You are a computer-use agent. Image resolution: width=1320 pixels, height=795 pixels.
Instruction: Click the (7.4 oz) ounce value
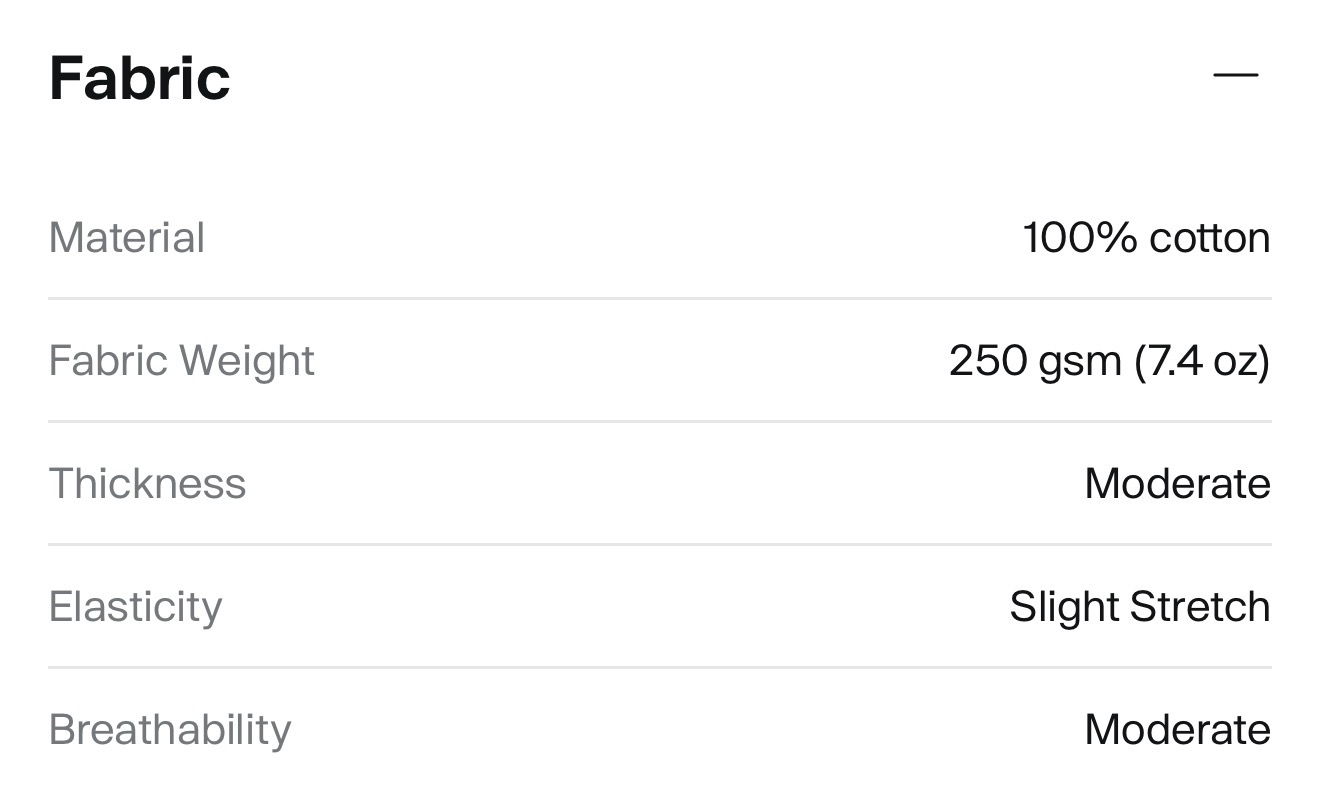(x=1202, y=361)
